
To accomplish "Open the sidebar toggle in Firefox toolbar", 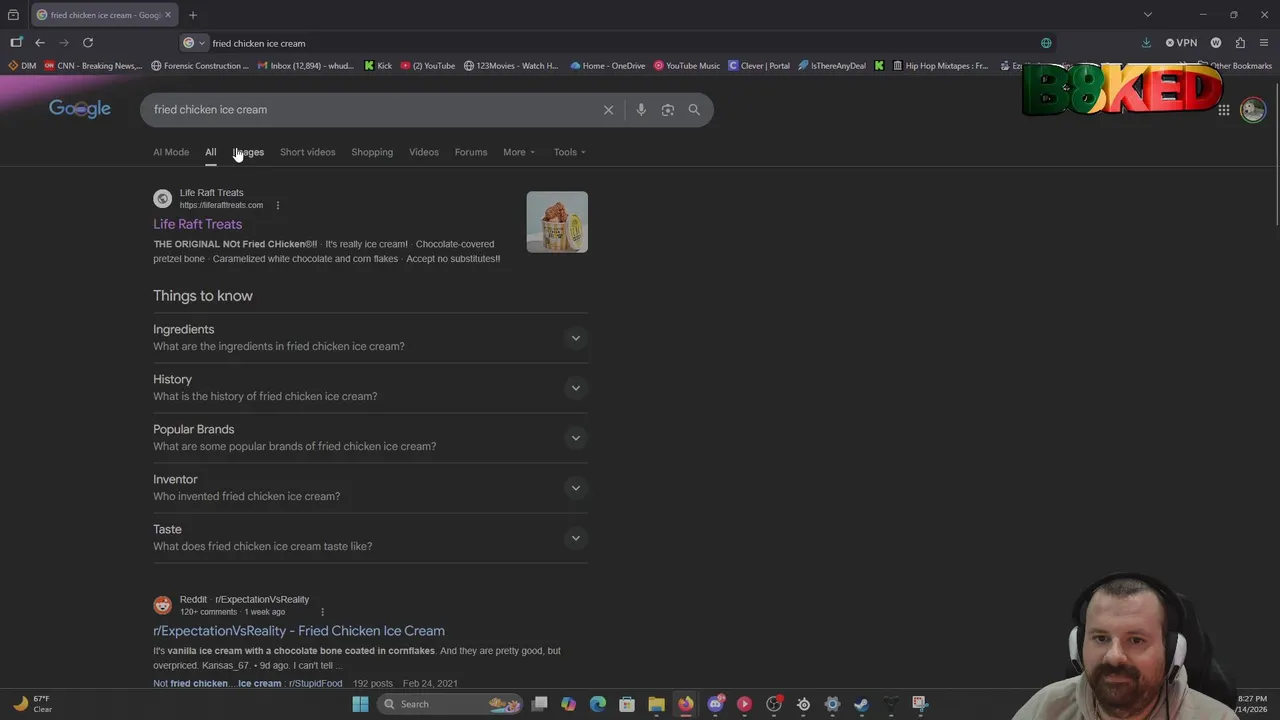I will 16,43.
